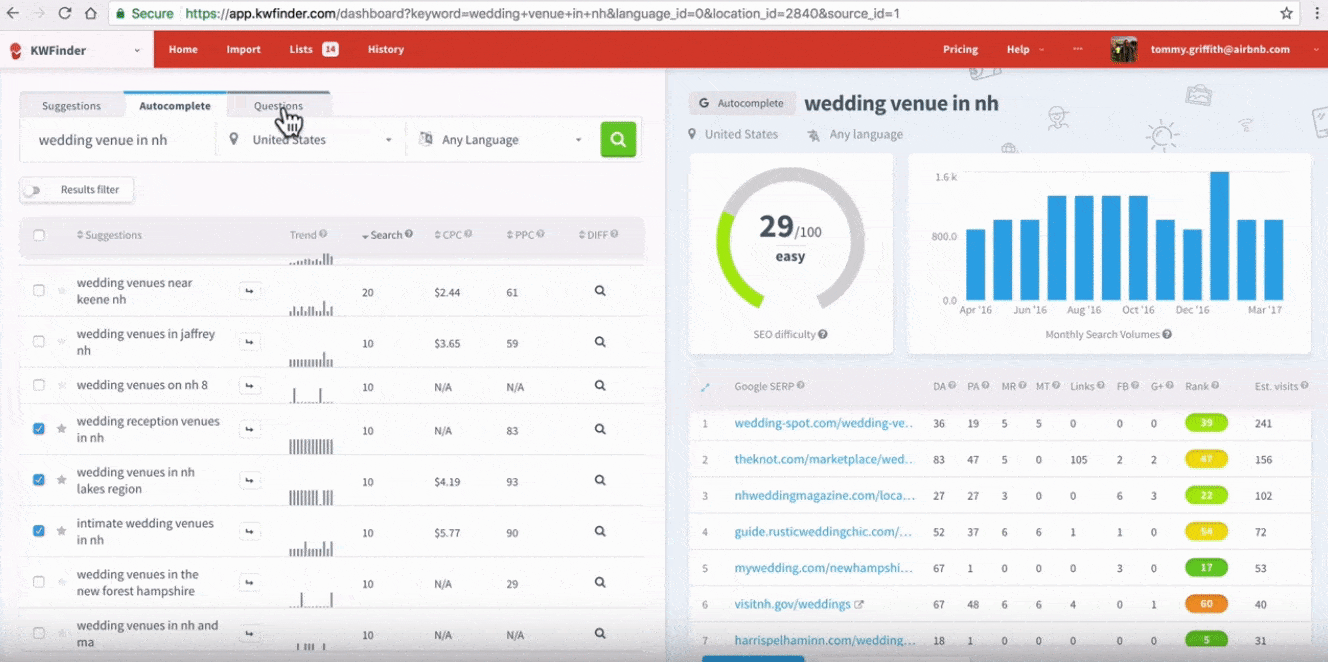Click magnifier icon for wedding venues near keene nh
The width and height of the screenshot is (1328, 662).
[600, 291]
